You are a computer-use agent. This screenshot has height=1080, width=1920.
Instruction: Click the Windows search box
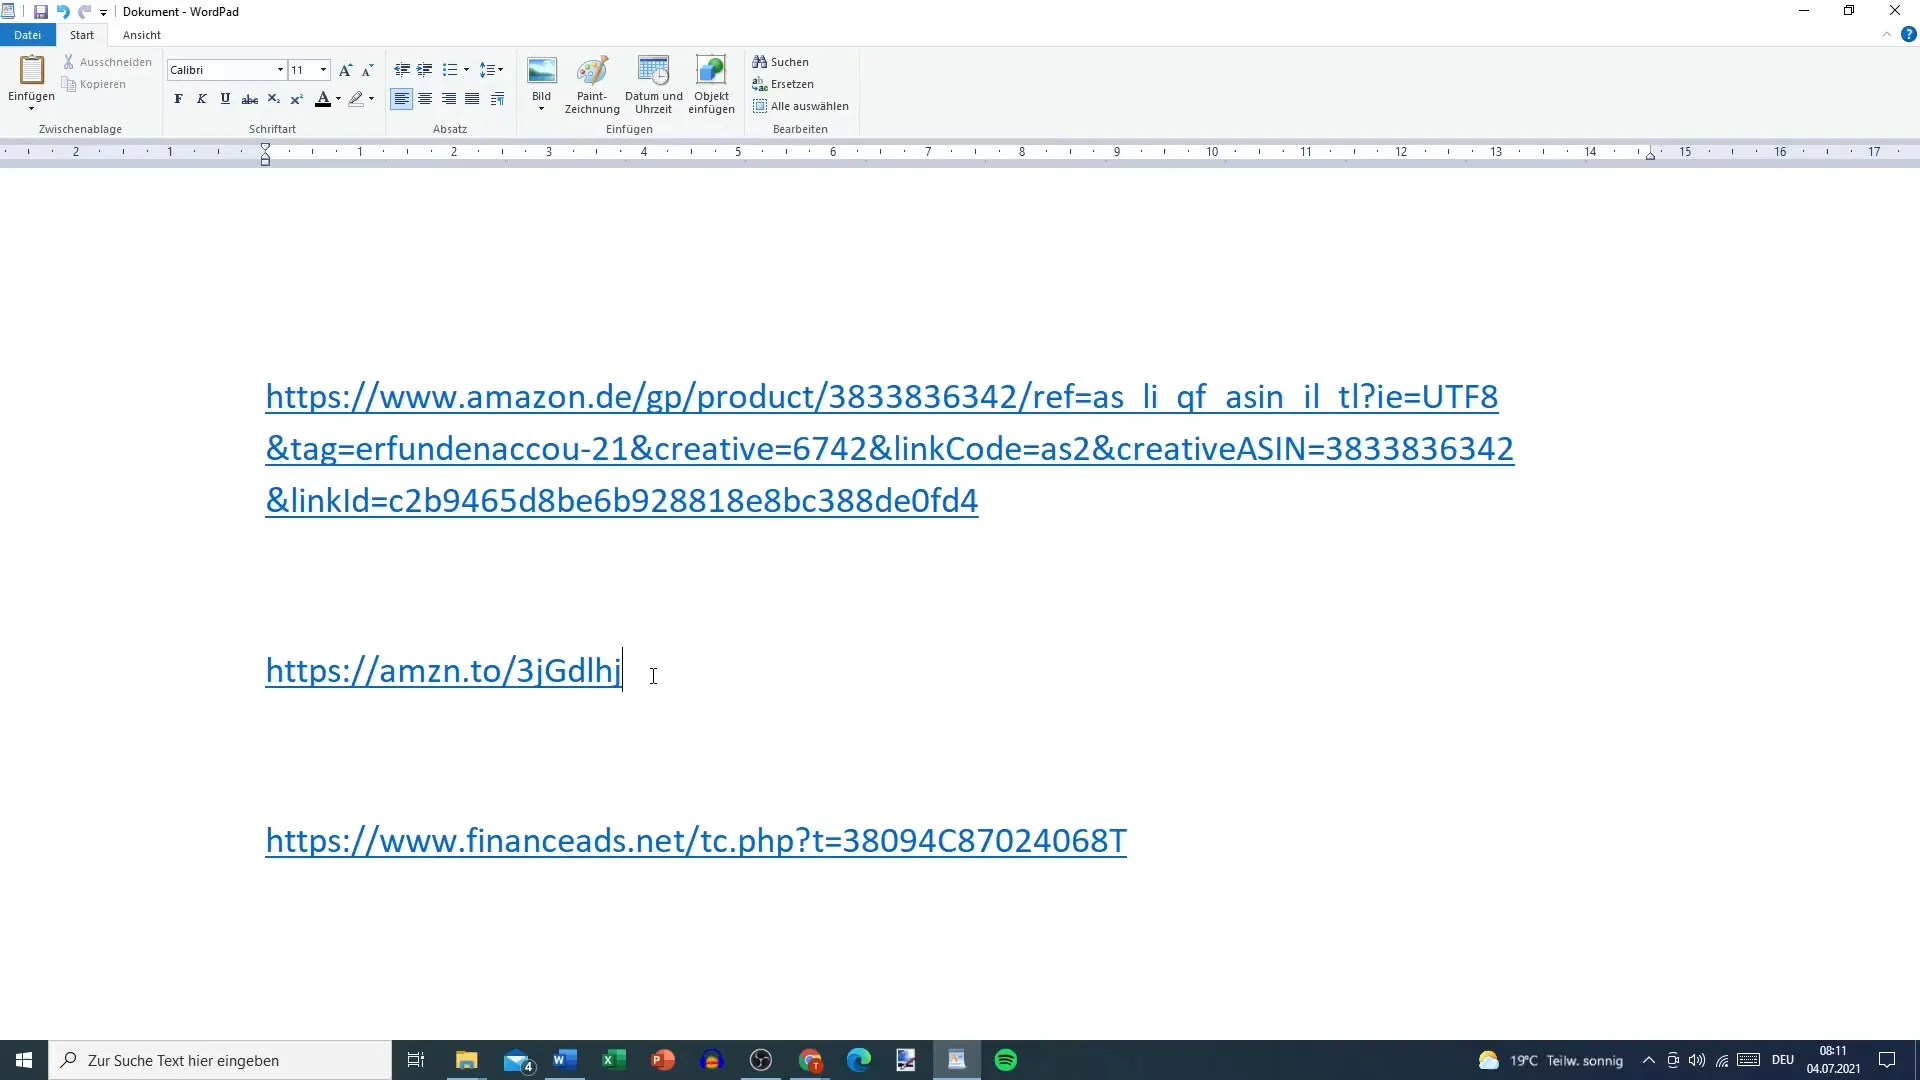pyautogui.click(x=220, y=1060)
